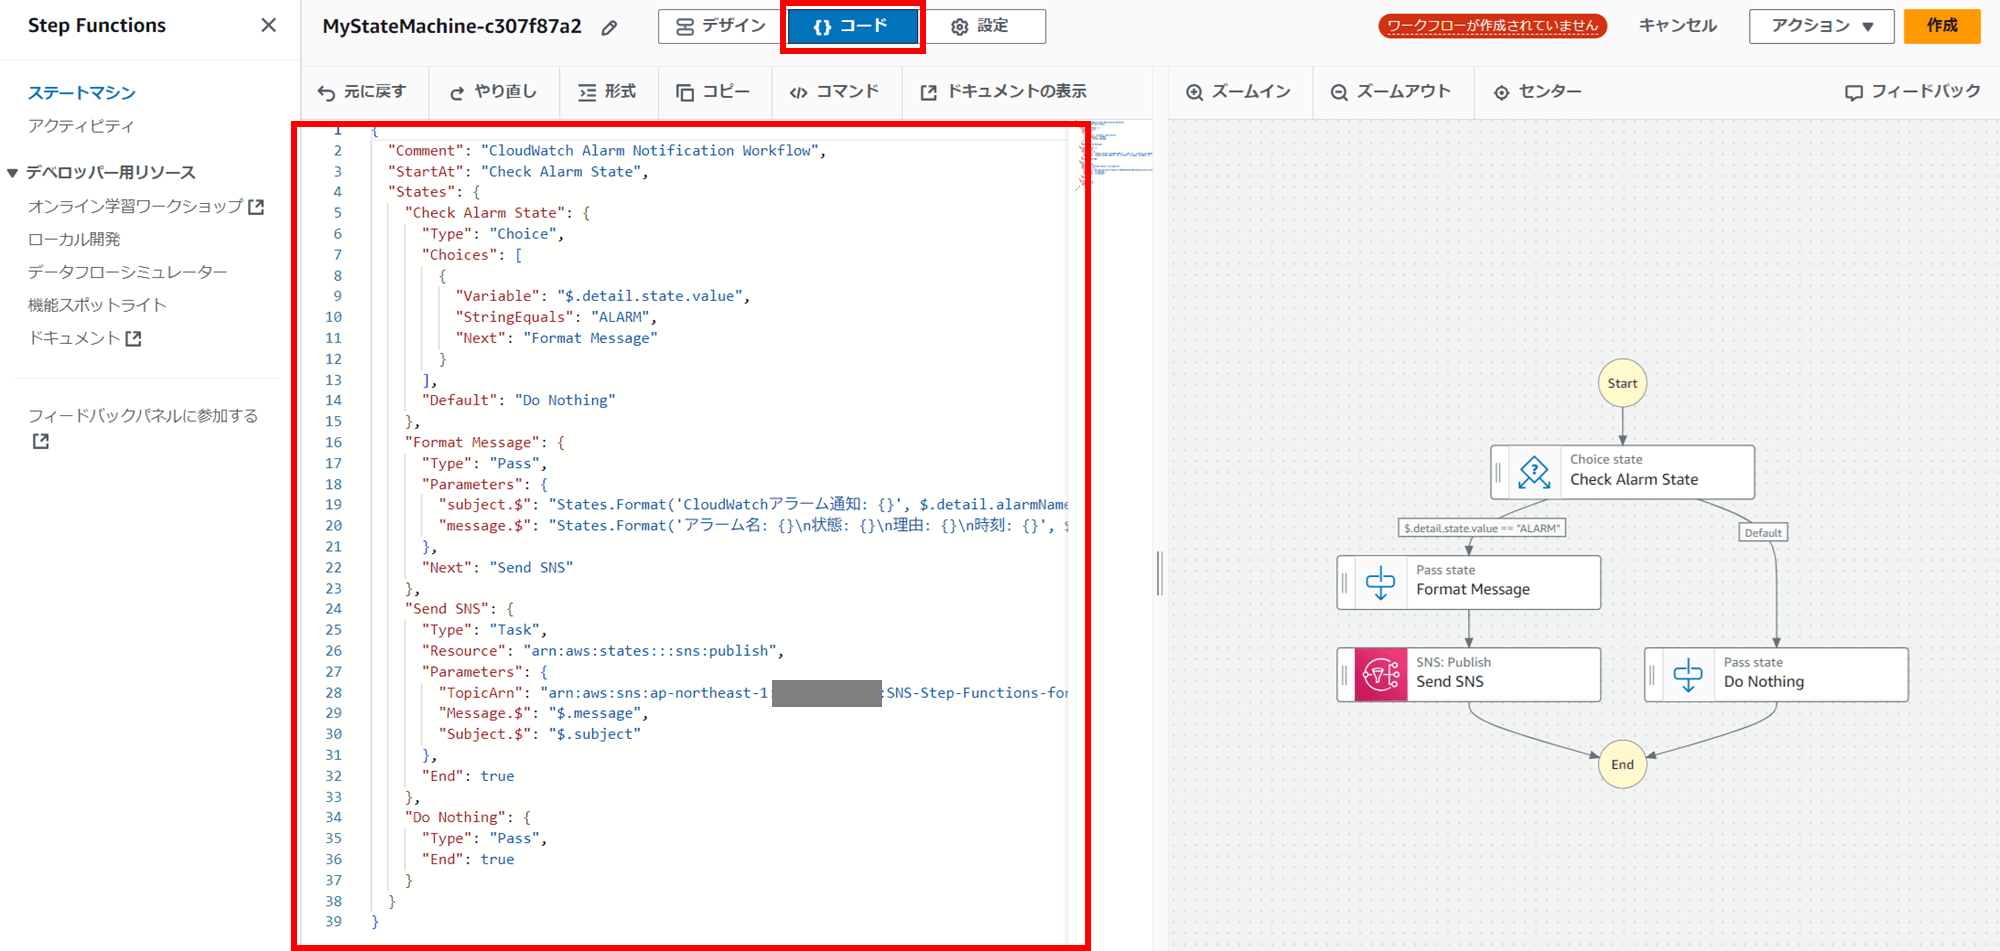Select the Format Message pass state node

pyautogui.click(x=1468, y=582)
